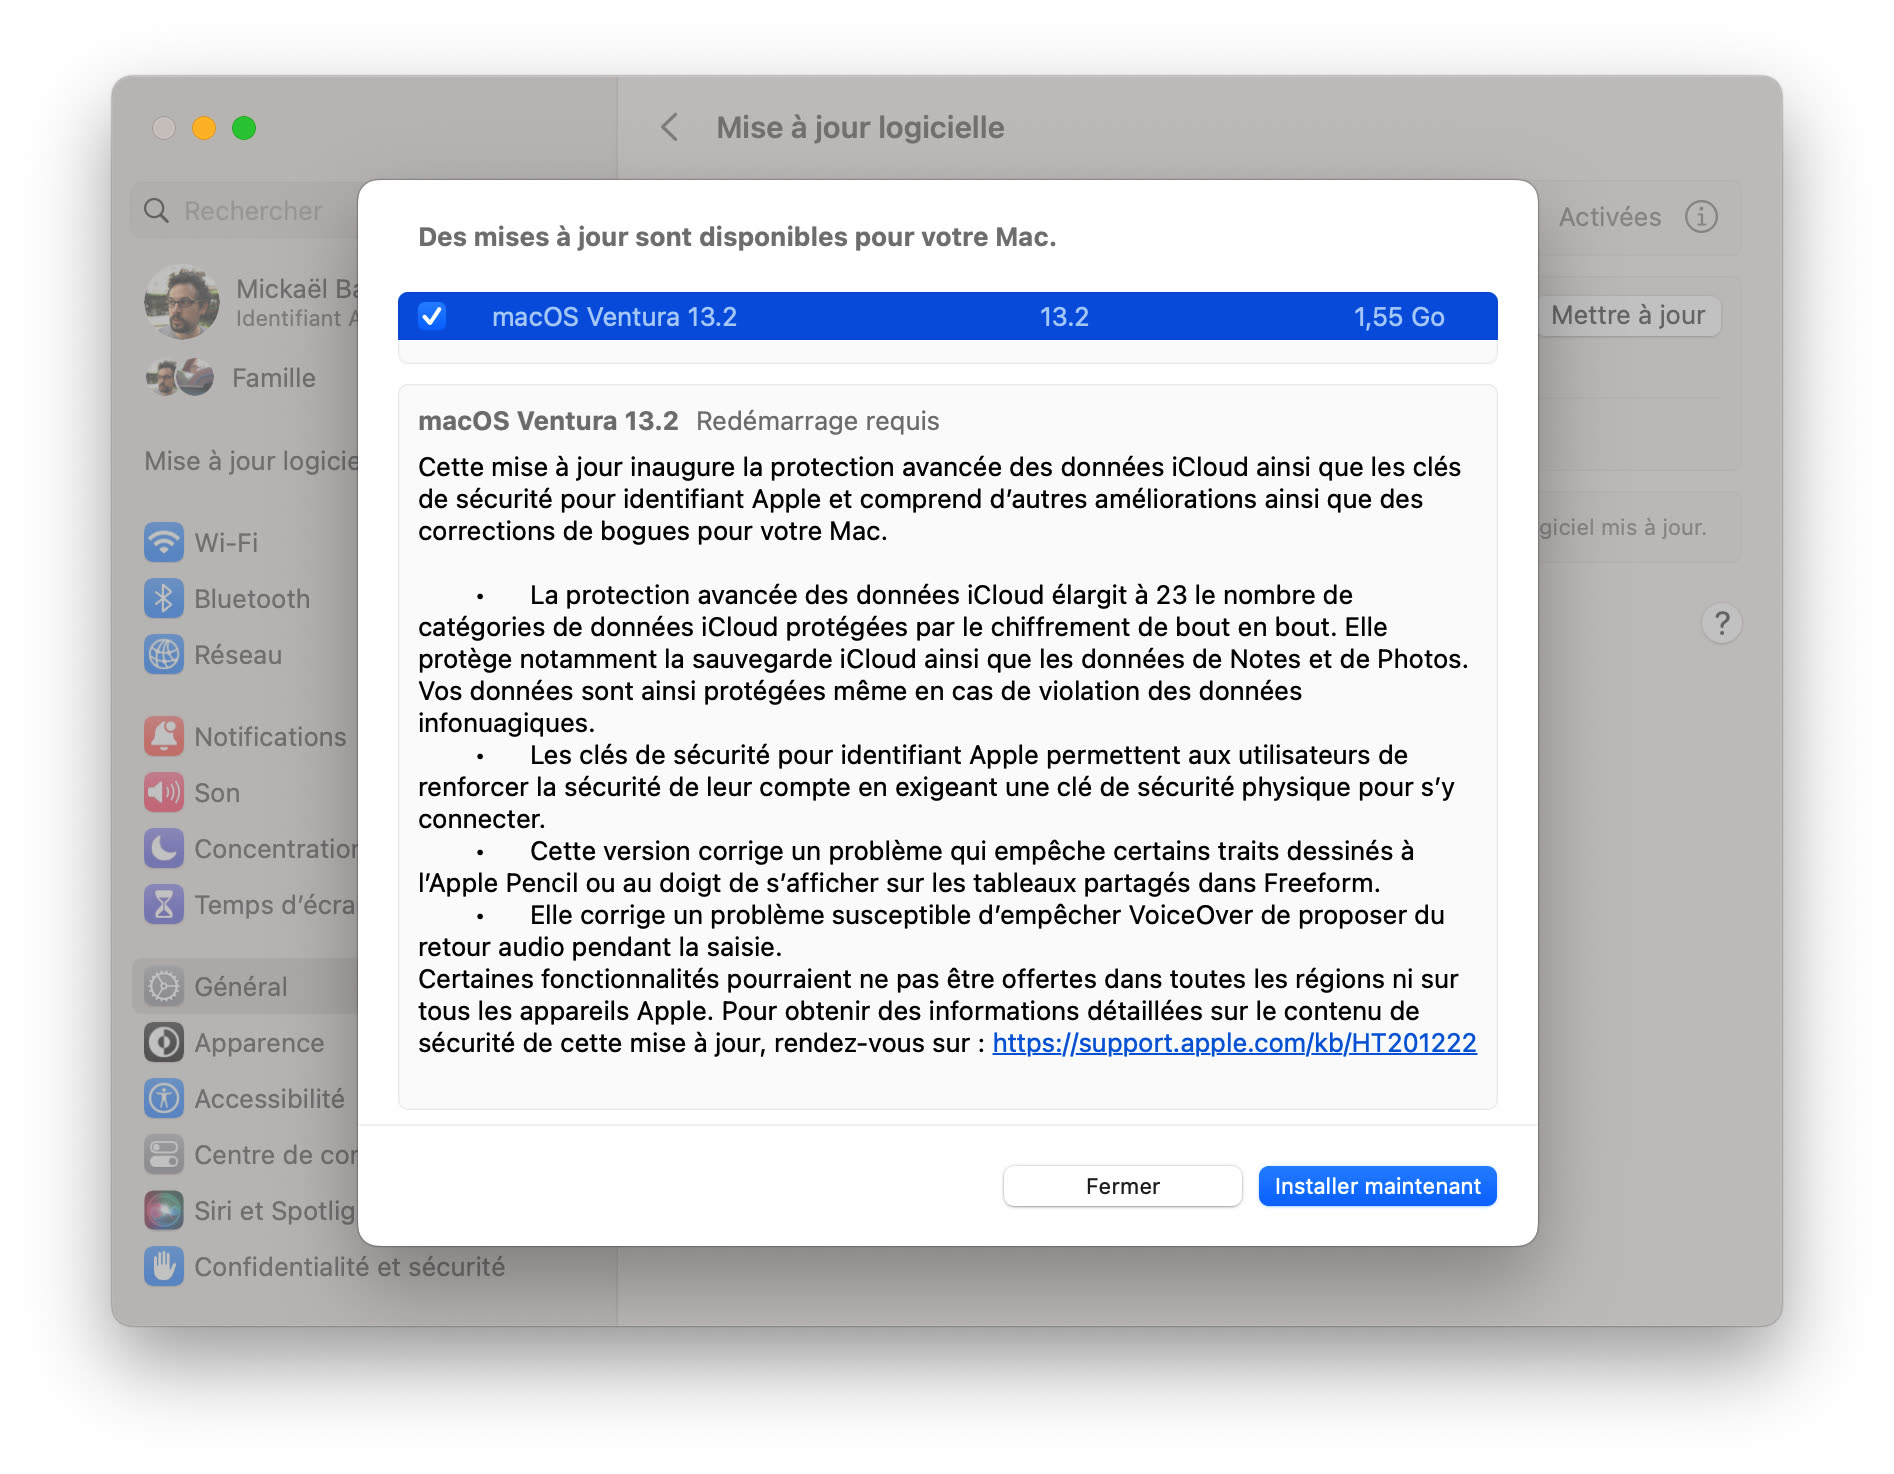The image size is (1894, 1474).
Task: Select the Son speaker icon
Action: 164,792
